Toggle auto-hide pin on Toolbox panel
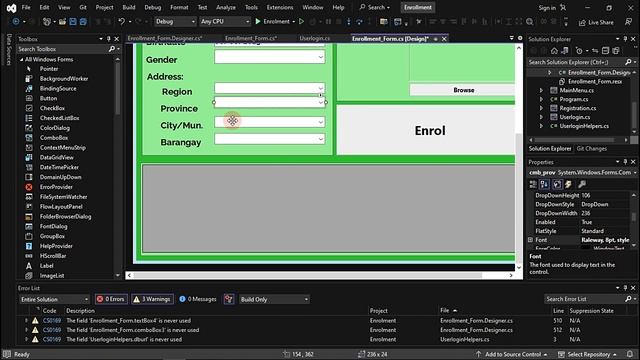This screenshot has width=640, height=360. click(x=109, y=39)
